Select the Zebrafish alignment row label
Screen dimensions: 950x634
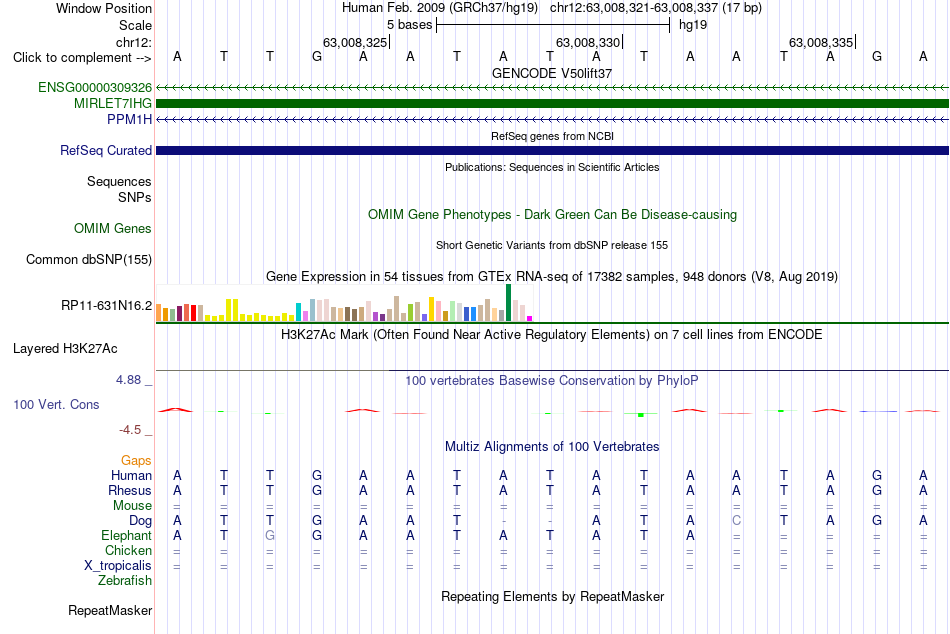[125, 581]
